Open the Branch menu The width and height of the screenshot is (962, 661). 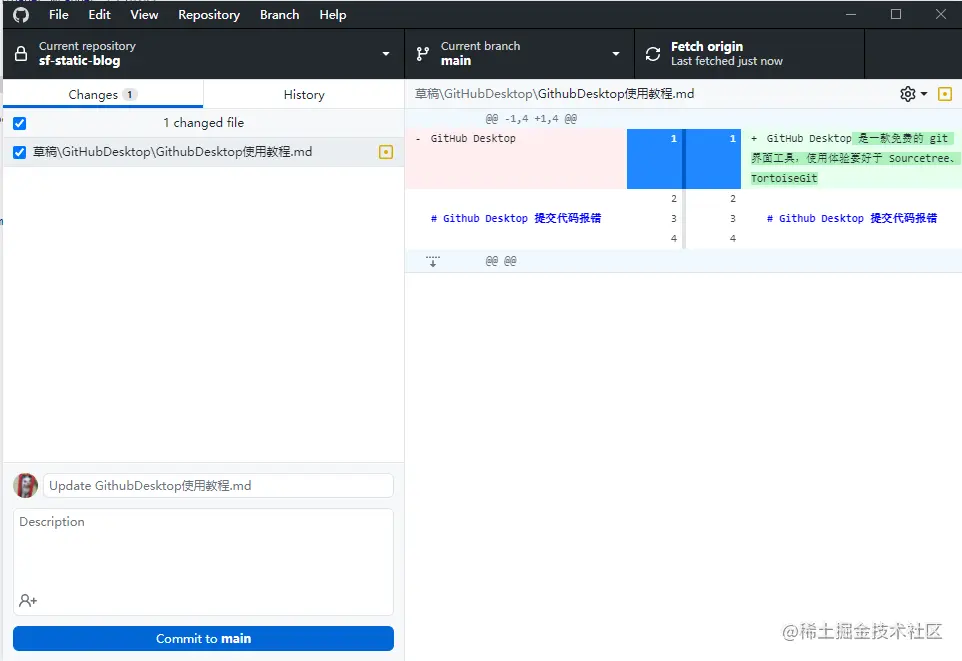coord(280,15)
